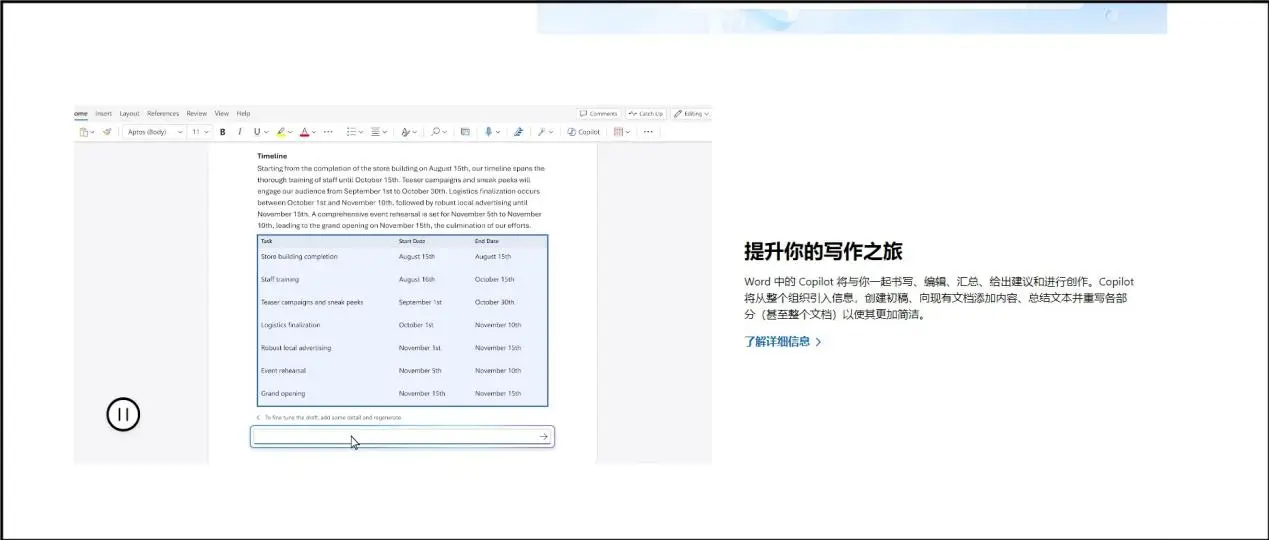Click 'October 30th' end date cell
Viewport: 1269px width, 540px height.
[495, 302]
